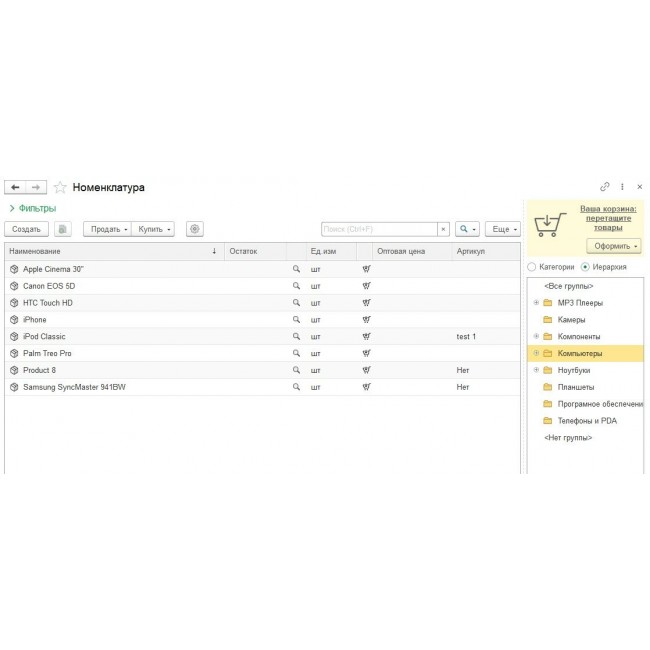Viewport: 650px width, 650px height.
Task: Select the Ноутбуки group in tree
Action: tap(574, 370)
